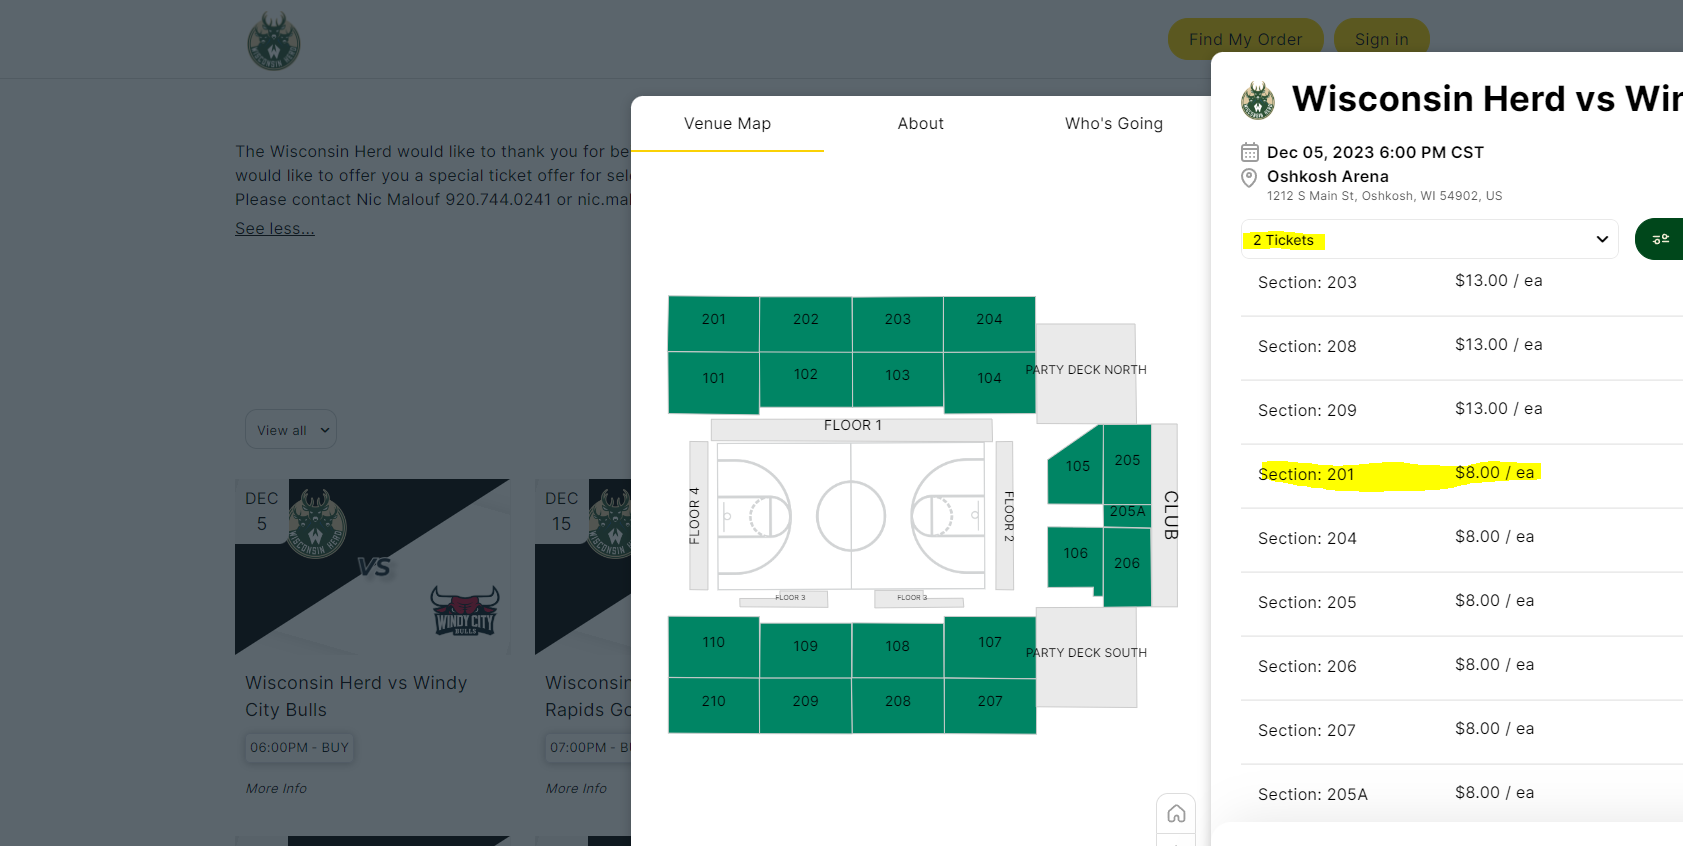
Task: Select section 105 on the seating map
Action: pos(1076,467)
